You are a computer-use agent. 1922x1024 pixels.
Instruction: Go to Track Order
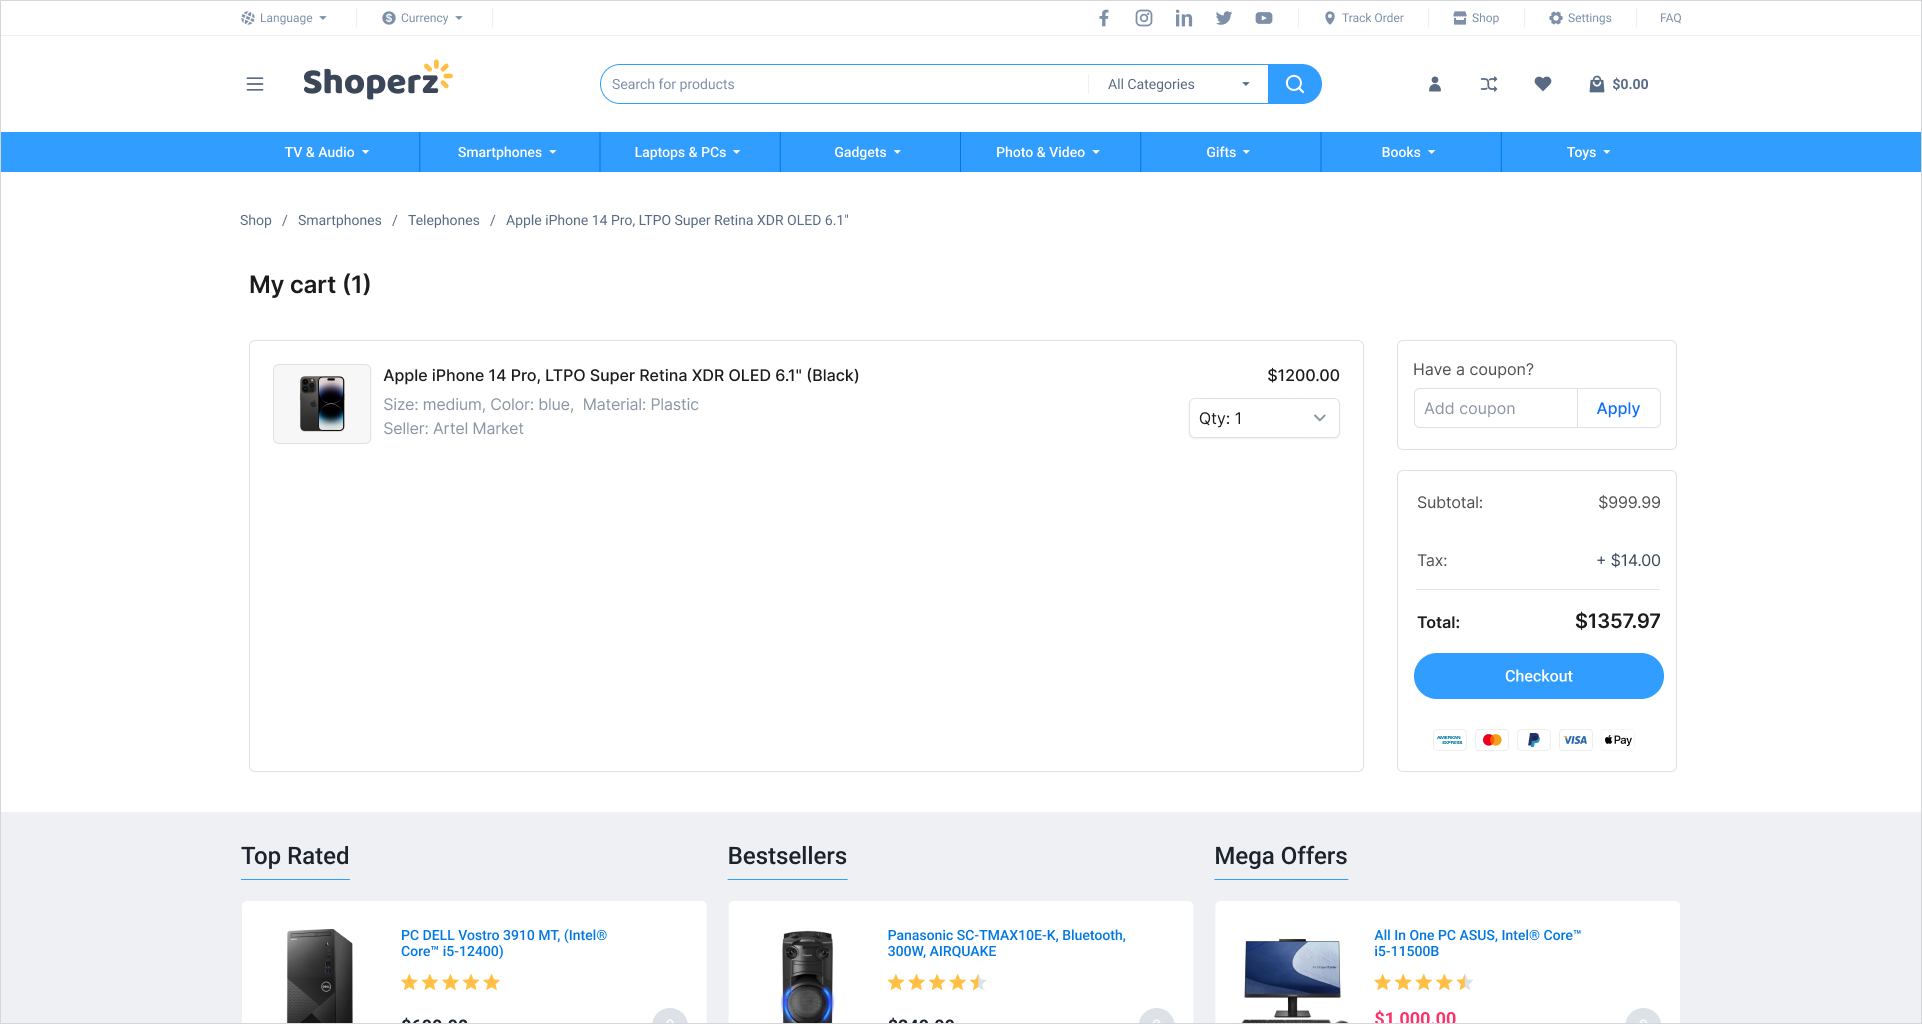[1364, 18]
